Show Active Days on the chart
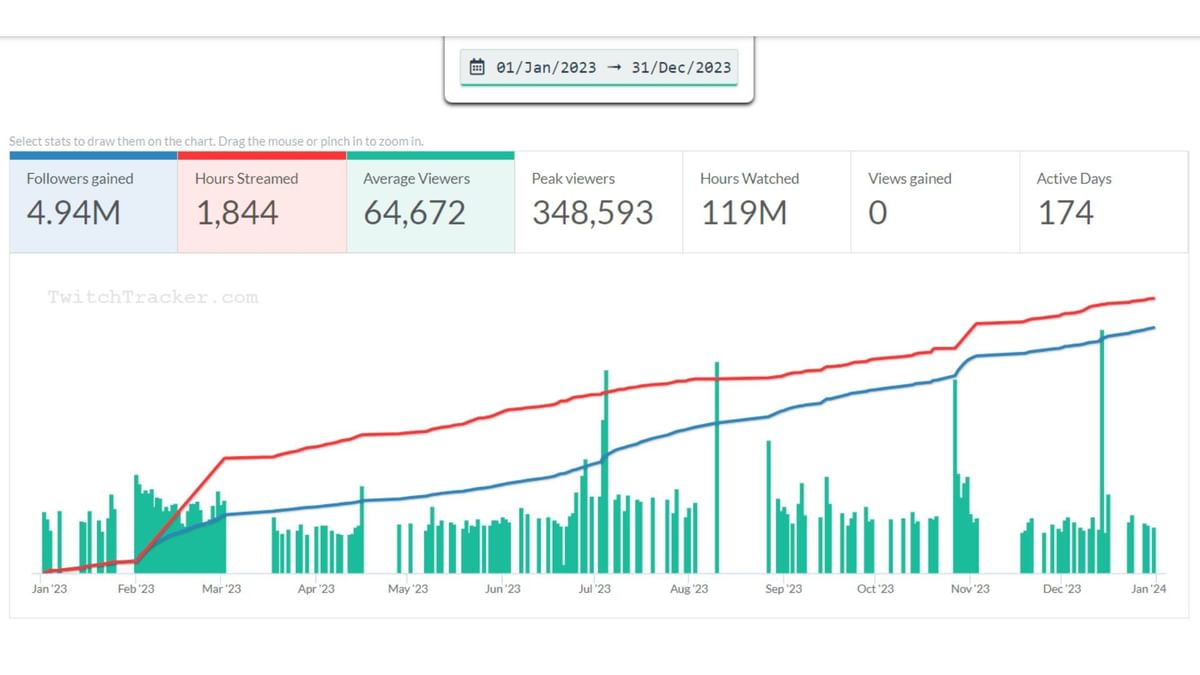The width and height of the screenshot is (1200, 675). [1104, 201]
